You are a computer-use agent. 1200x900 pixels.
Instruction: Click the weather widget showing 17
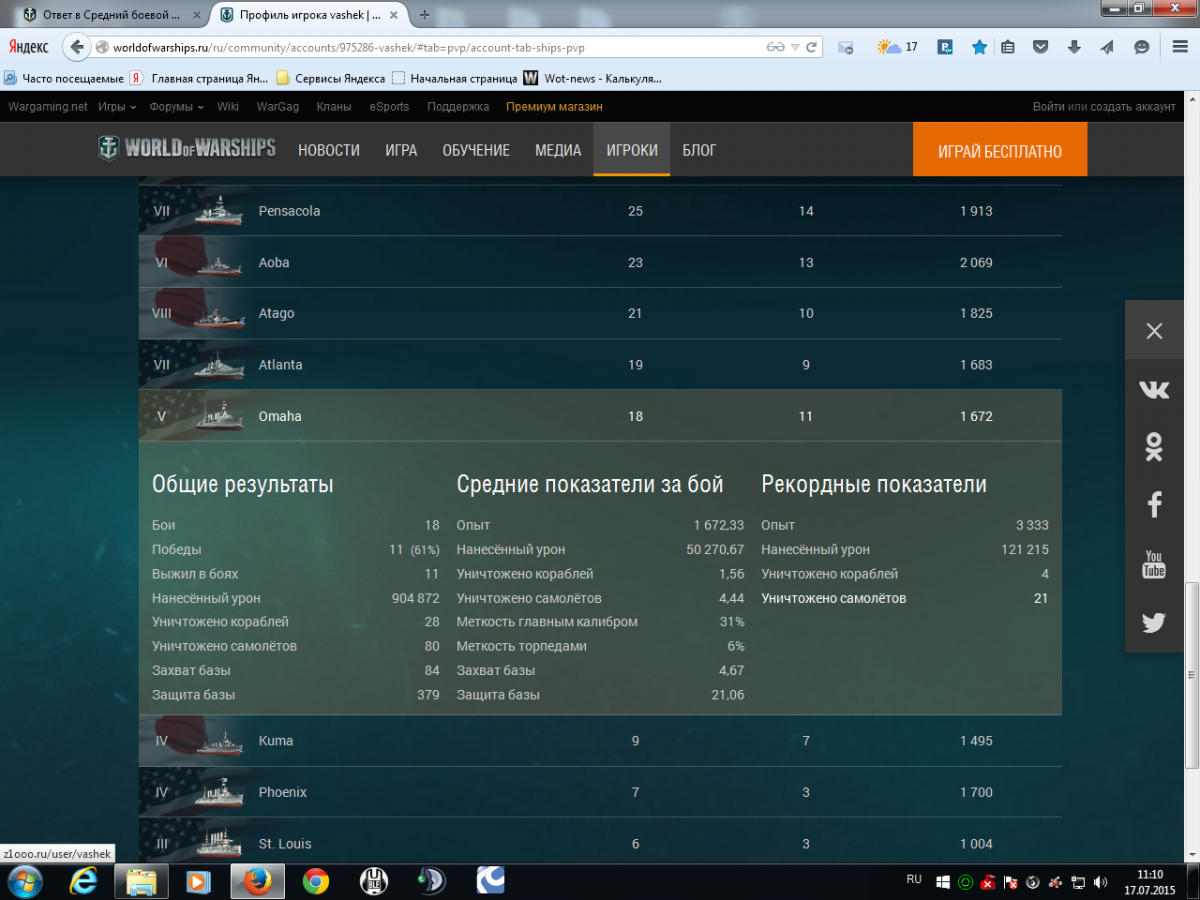point(897,47)
